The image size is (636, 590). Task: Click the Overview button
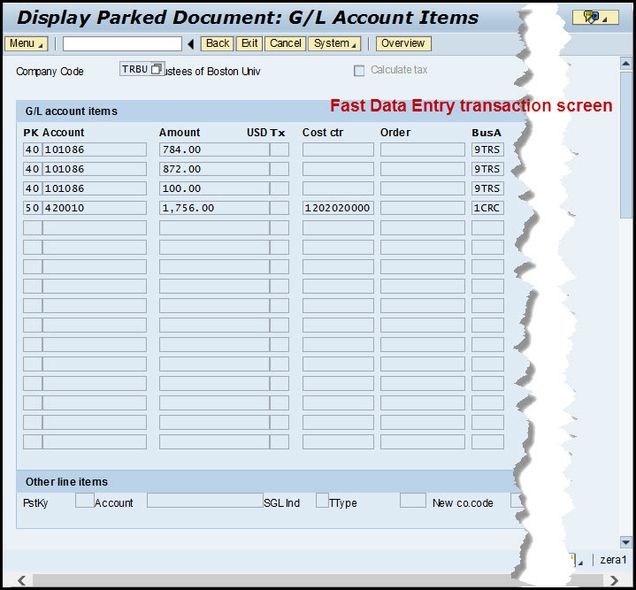coord(403,43)
